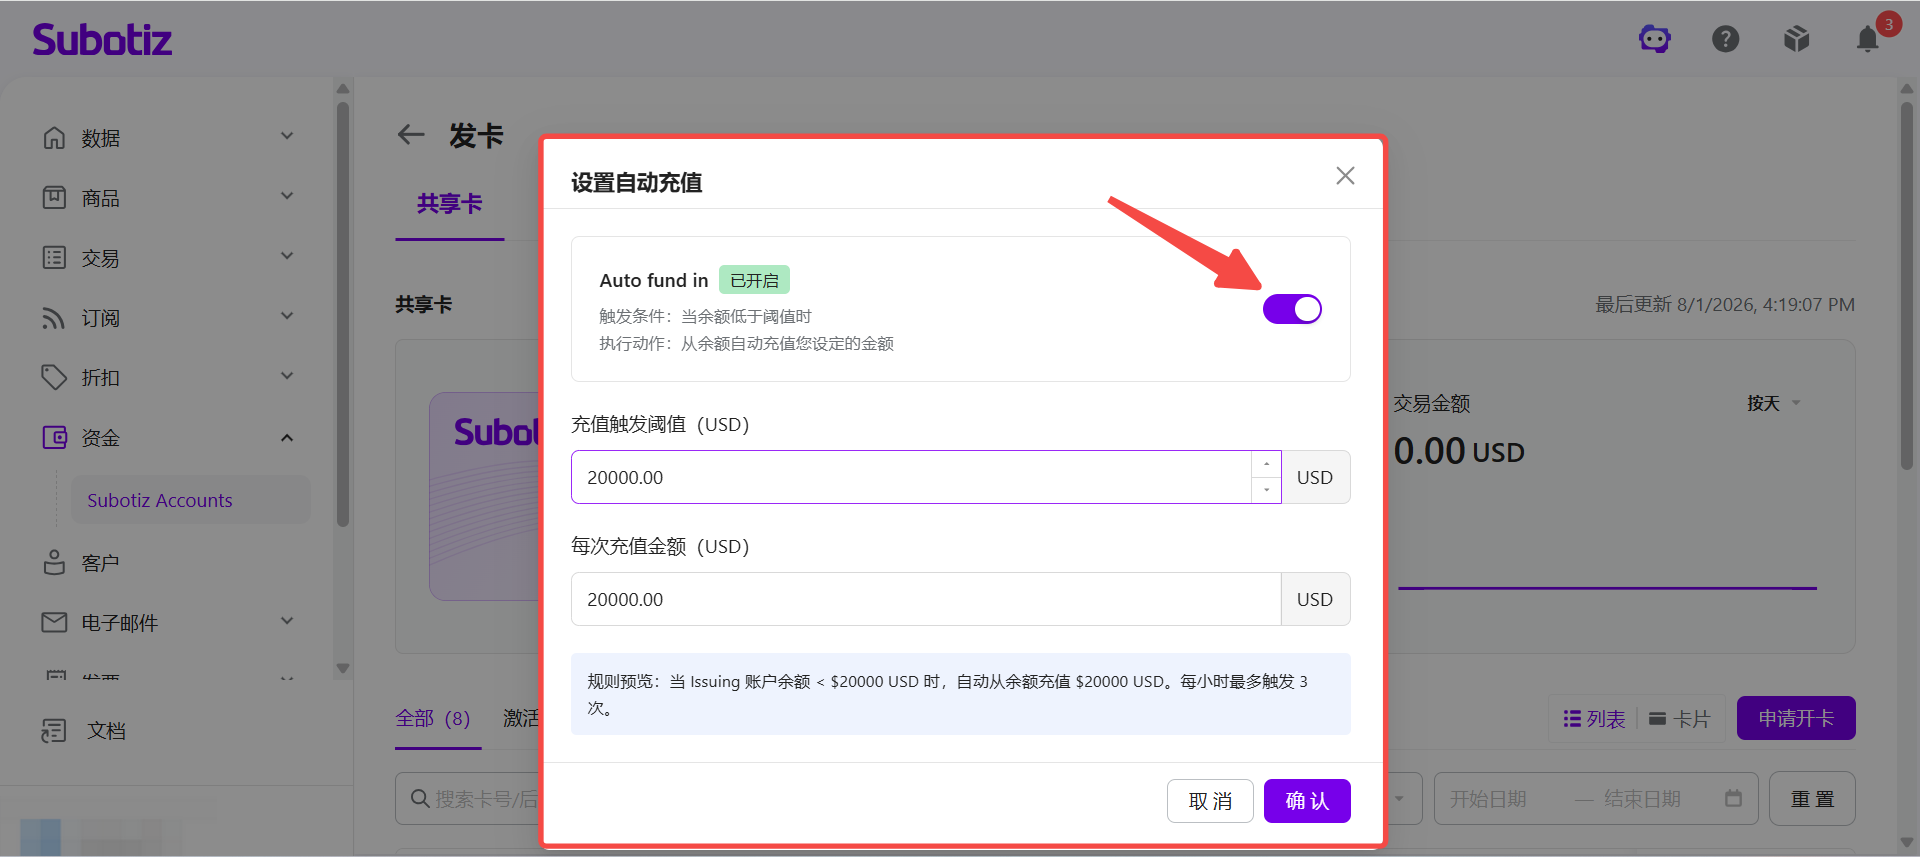Screen dimensions: 1920x857
Task: Open Subotiz Accounts submenu item
Action: (190, 500)
